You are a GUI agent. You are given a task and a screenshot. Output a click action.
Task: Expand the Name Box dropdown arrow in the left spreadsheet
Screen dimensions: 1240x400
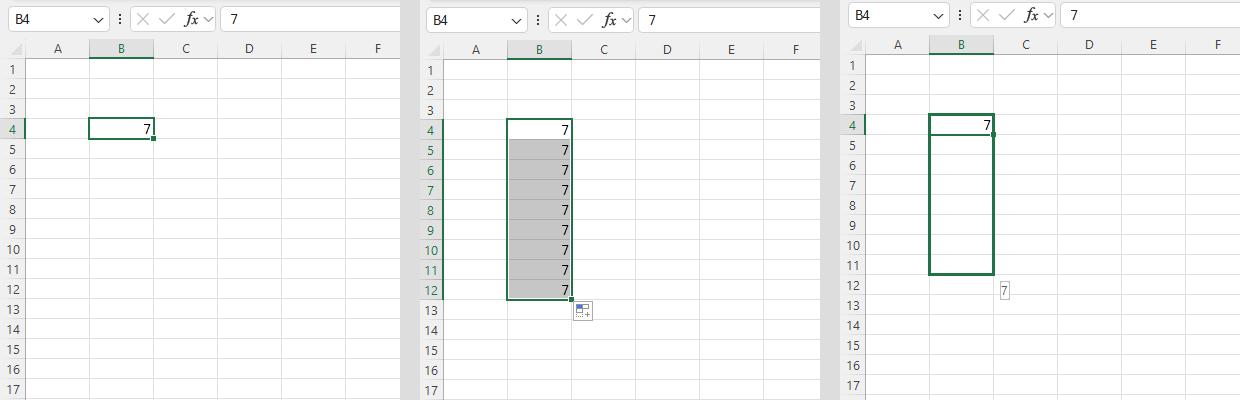[x=97, y=20]
